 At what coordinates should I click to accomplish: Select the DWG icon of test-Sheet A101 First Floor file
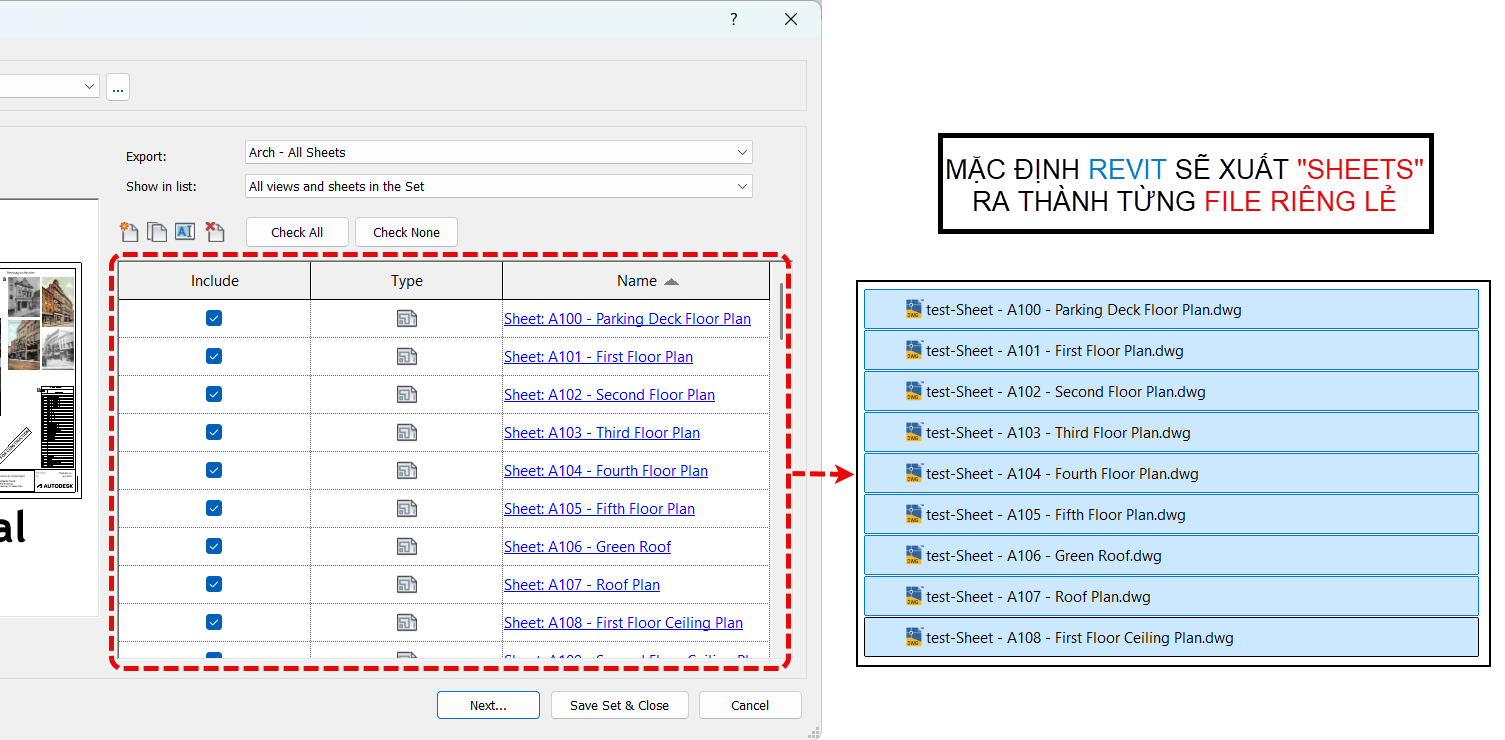pos(913,350)
